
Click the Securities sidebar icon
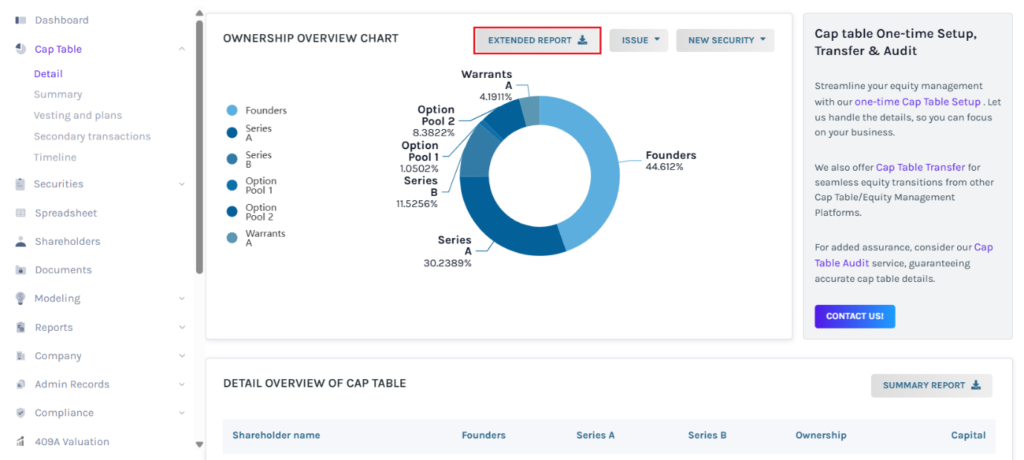tap(21, 184)
